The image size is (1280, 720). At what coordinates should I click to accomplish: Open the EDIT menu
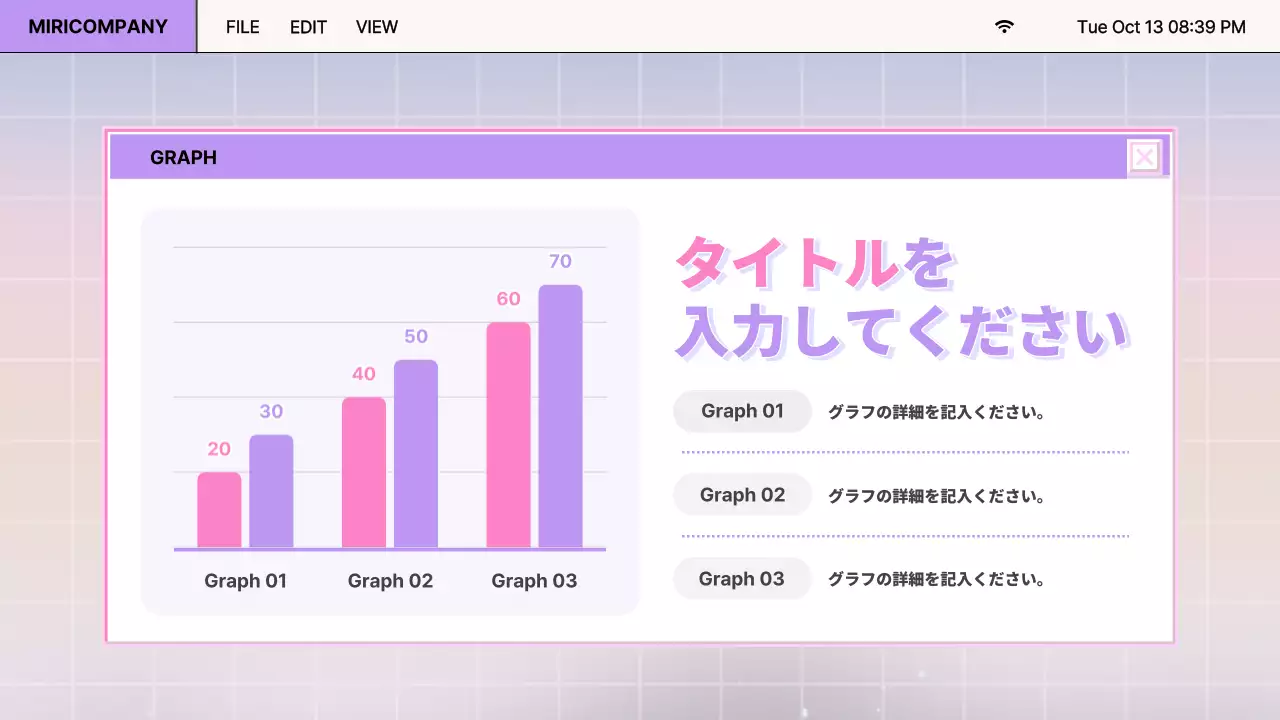(x=308, y=27)
